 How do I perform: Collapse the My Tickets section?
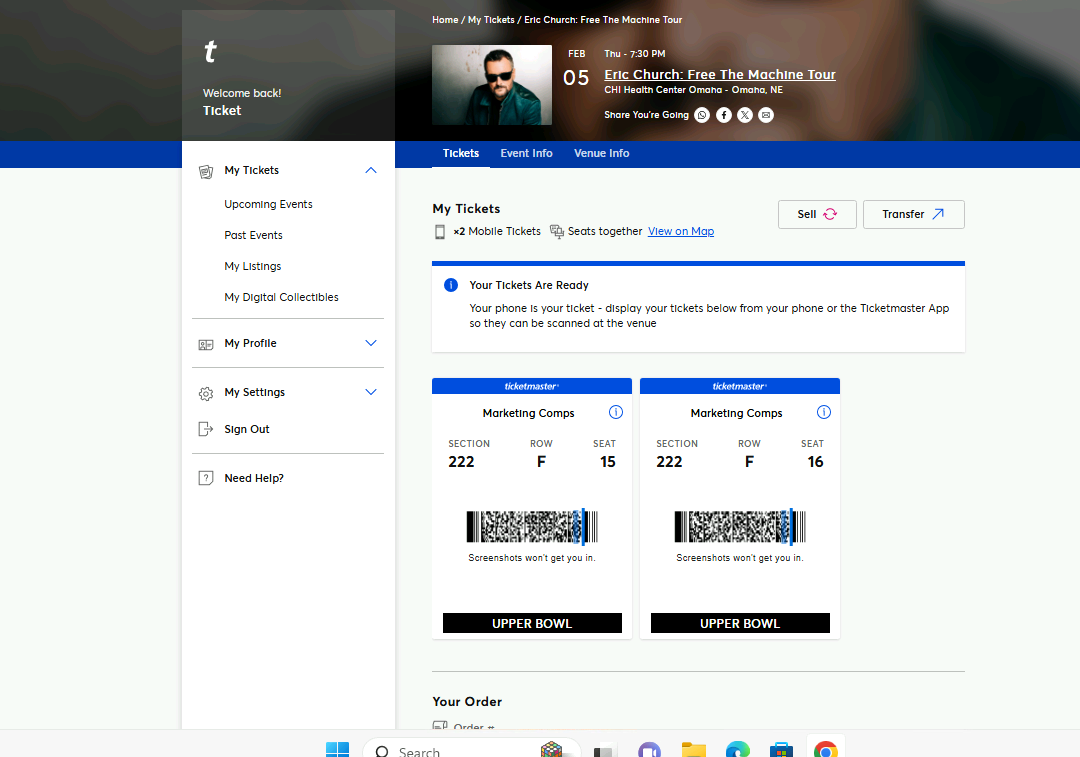pos(371,170)
